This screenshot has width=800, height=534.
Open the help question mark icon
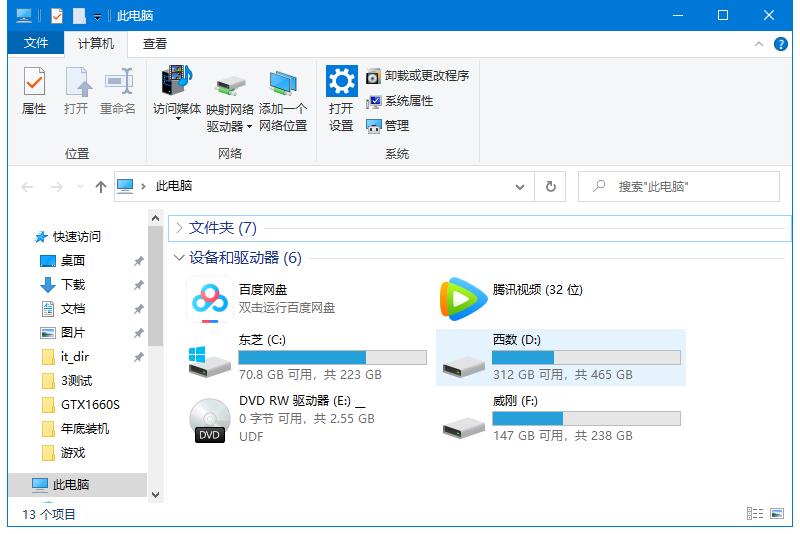pyautogui.click(x=780, y=44)
